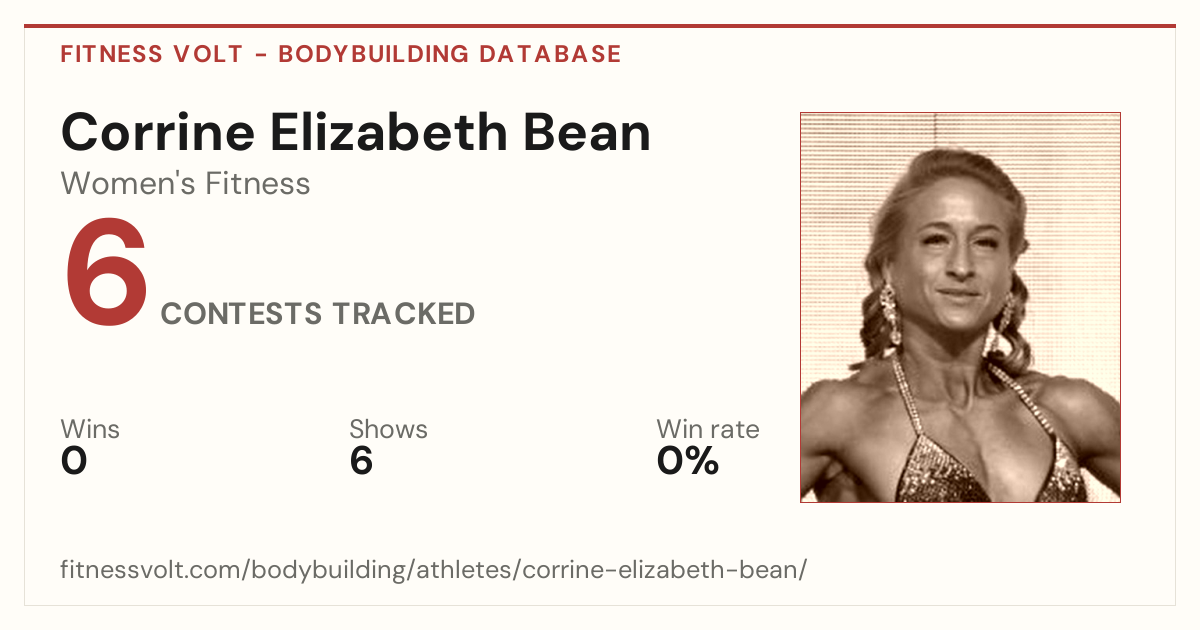Click the Wins value 0
The height and width of the screenshot is (630, 1200).
click(74, 461)
